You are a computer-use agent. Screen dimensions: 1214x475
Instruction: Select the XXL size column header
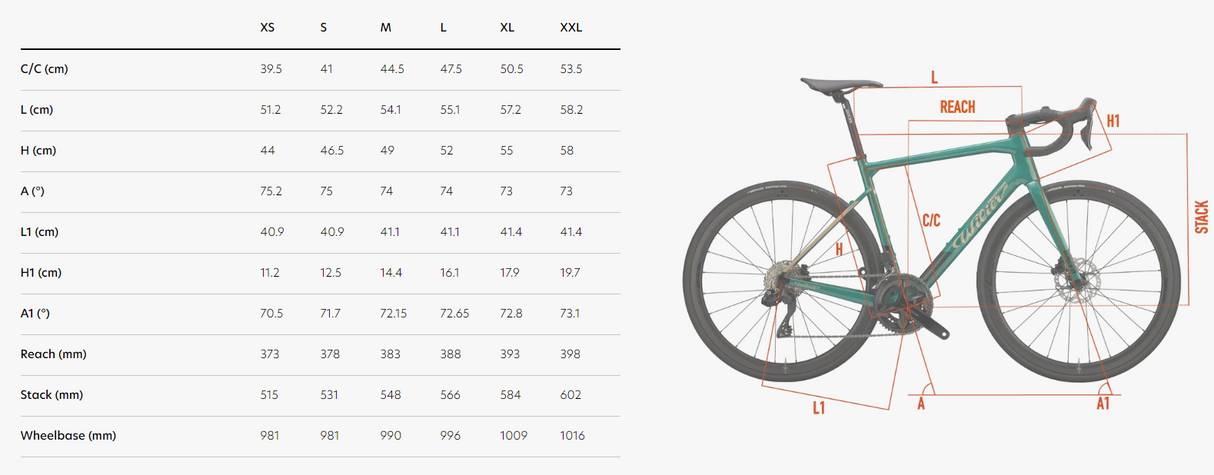pyautogui.click(x=571, y=27)
